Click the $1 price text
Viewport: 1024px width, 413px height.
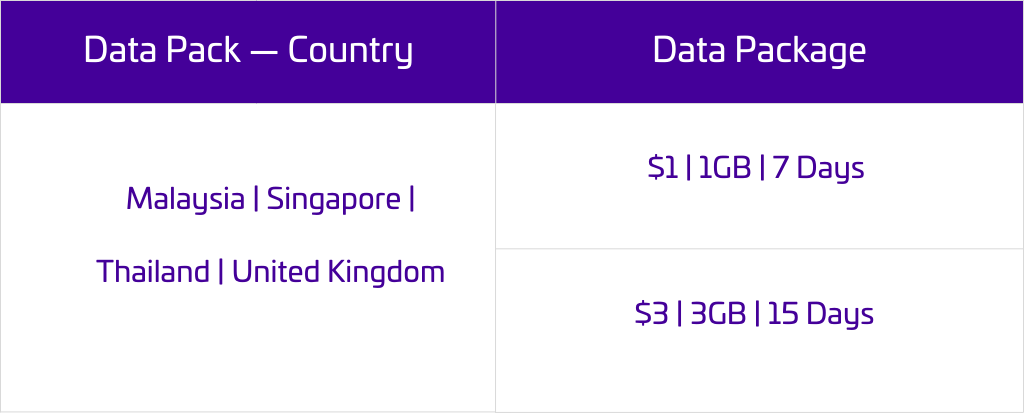pos(662,168)
